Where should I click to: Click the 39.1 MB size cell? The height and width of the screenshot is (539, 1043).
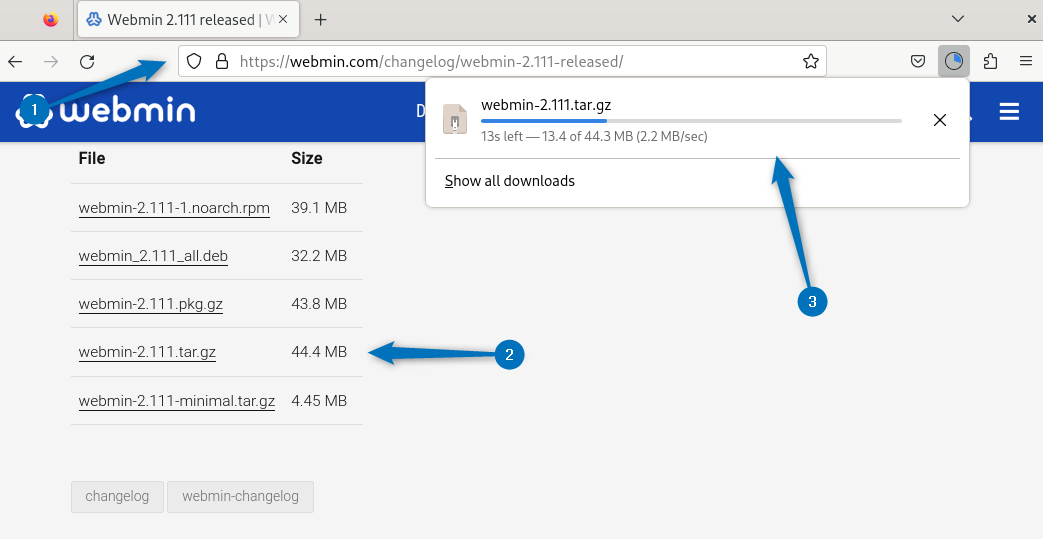click(x=319, y=208)
